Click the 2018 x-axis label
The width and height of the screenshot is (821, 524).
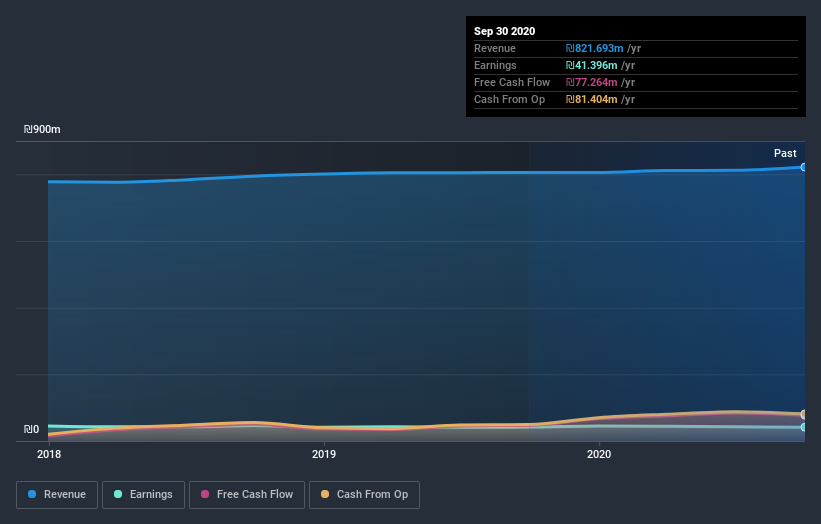(49, 454)
